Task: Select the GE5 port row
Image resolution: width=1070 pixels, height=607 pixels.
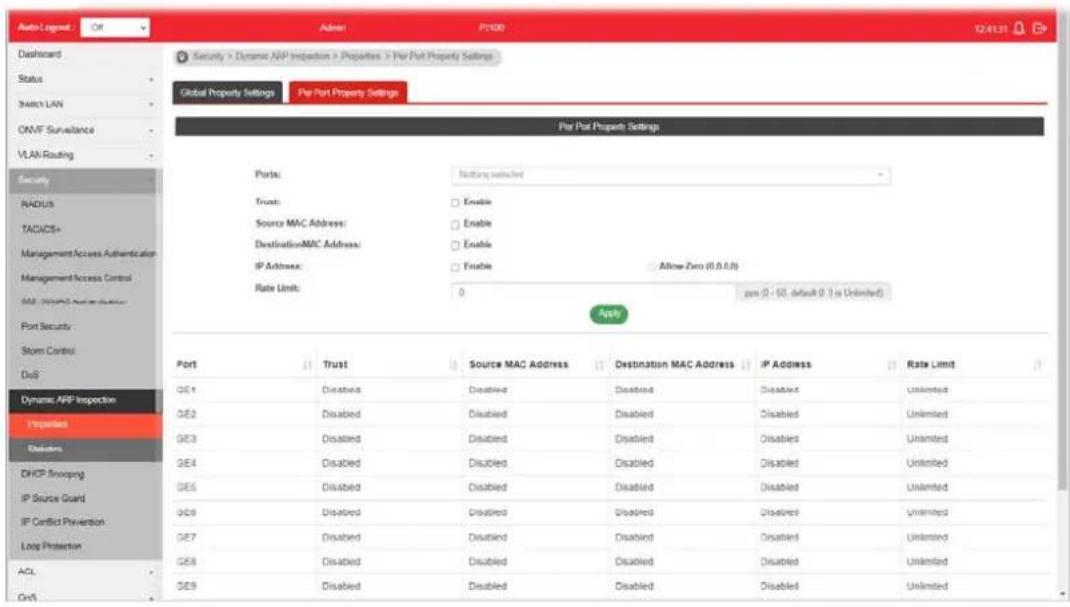Action: (611, 488)
